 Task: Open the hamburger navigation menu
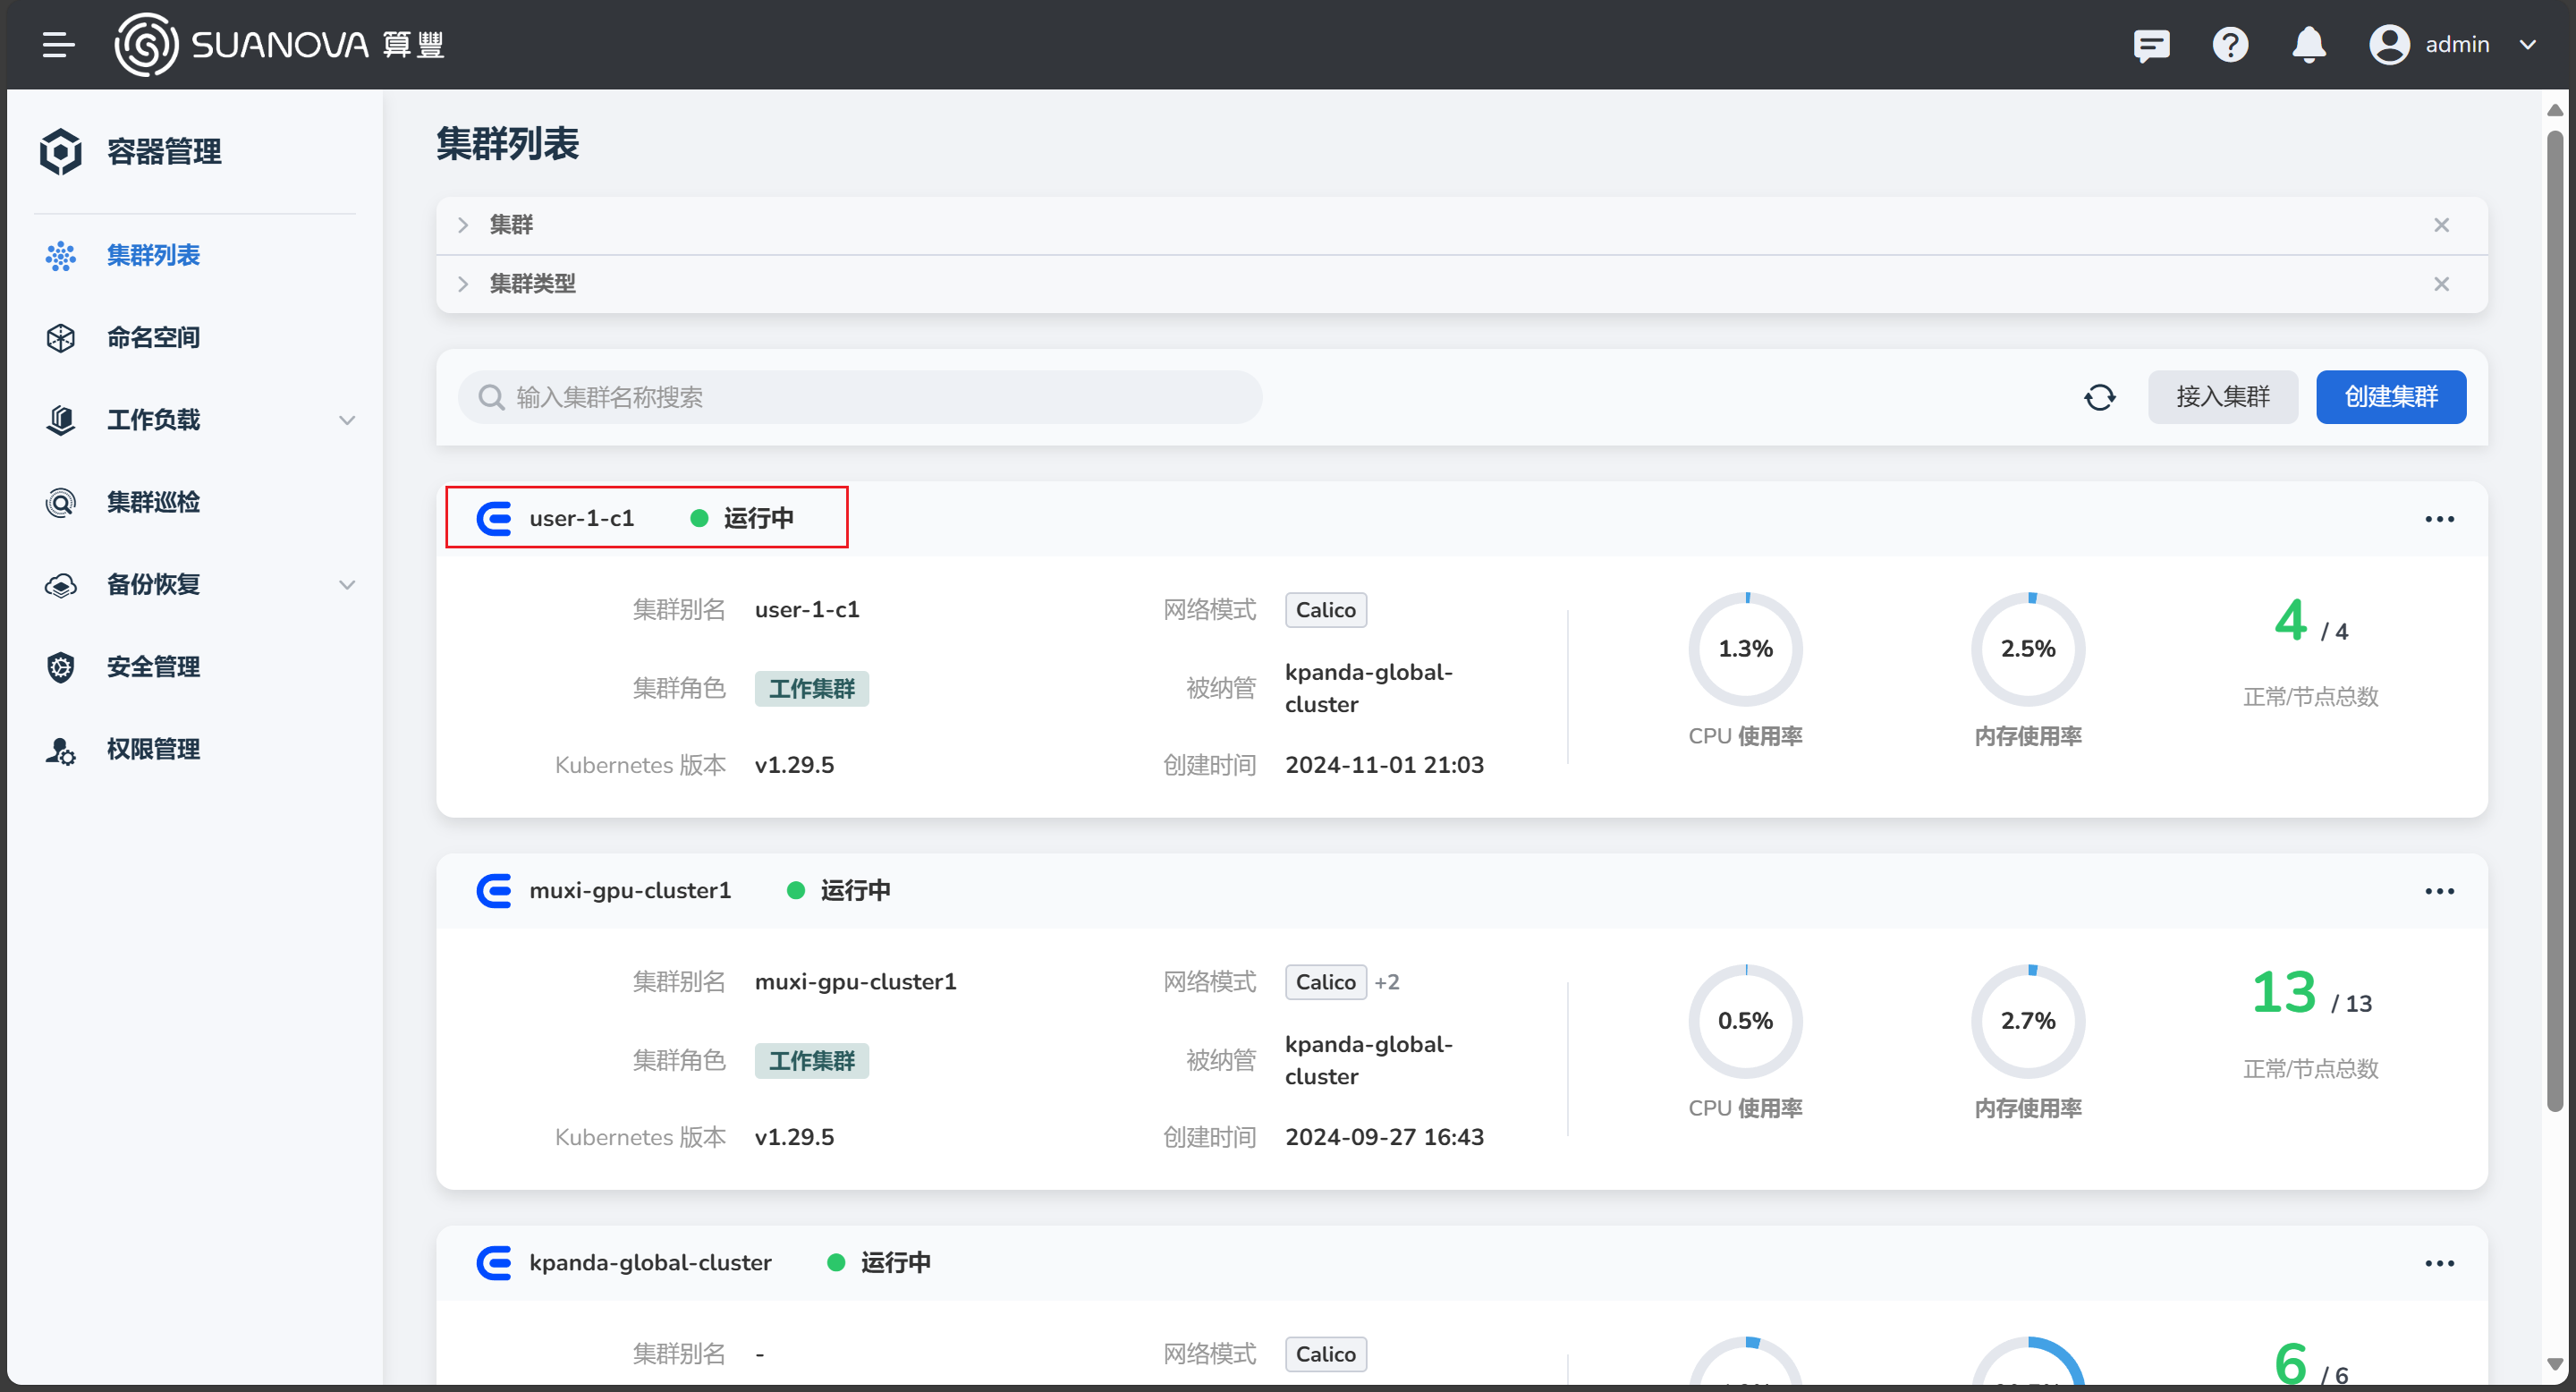(59, 45)
